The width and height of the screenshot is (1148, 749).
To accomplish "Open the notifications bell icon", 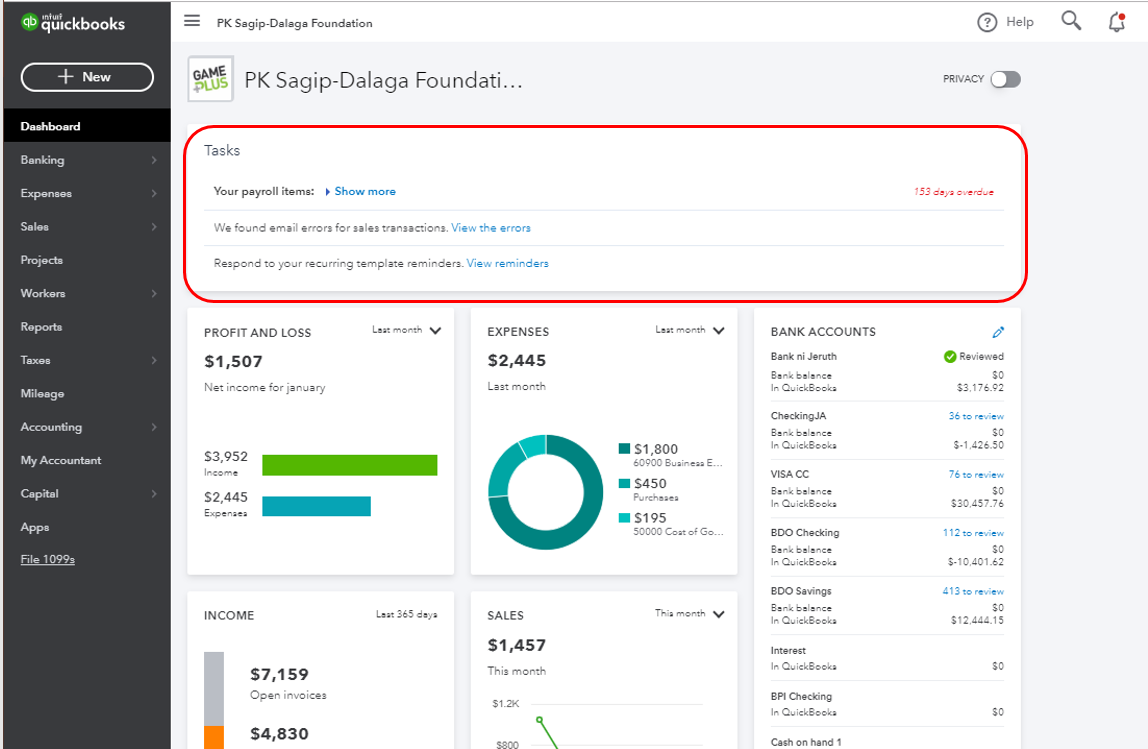I will 1117,22.
